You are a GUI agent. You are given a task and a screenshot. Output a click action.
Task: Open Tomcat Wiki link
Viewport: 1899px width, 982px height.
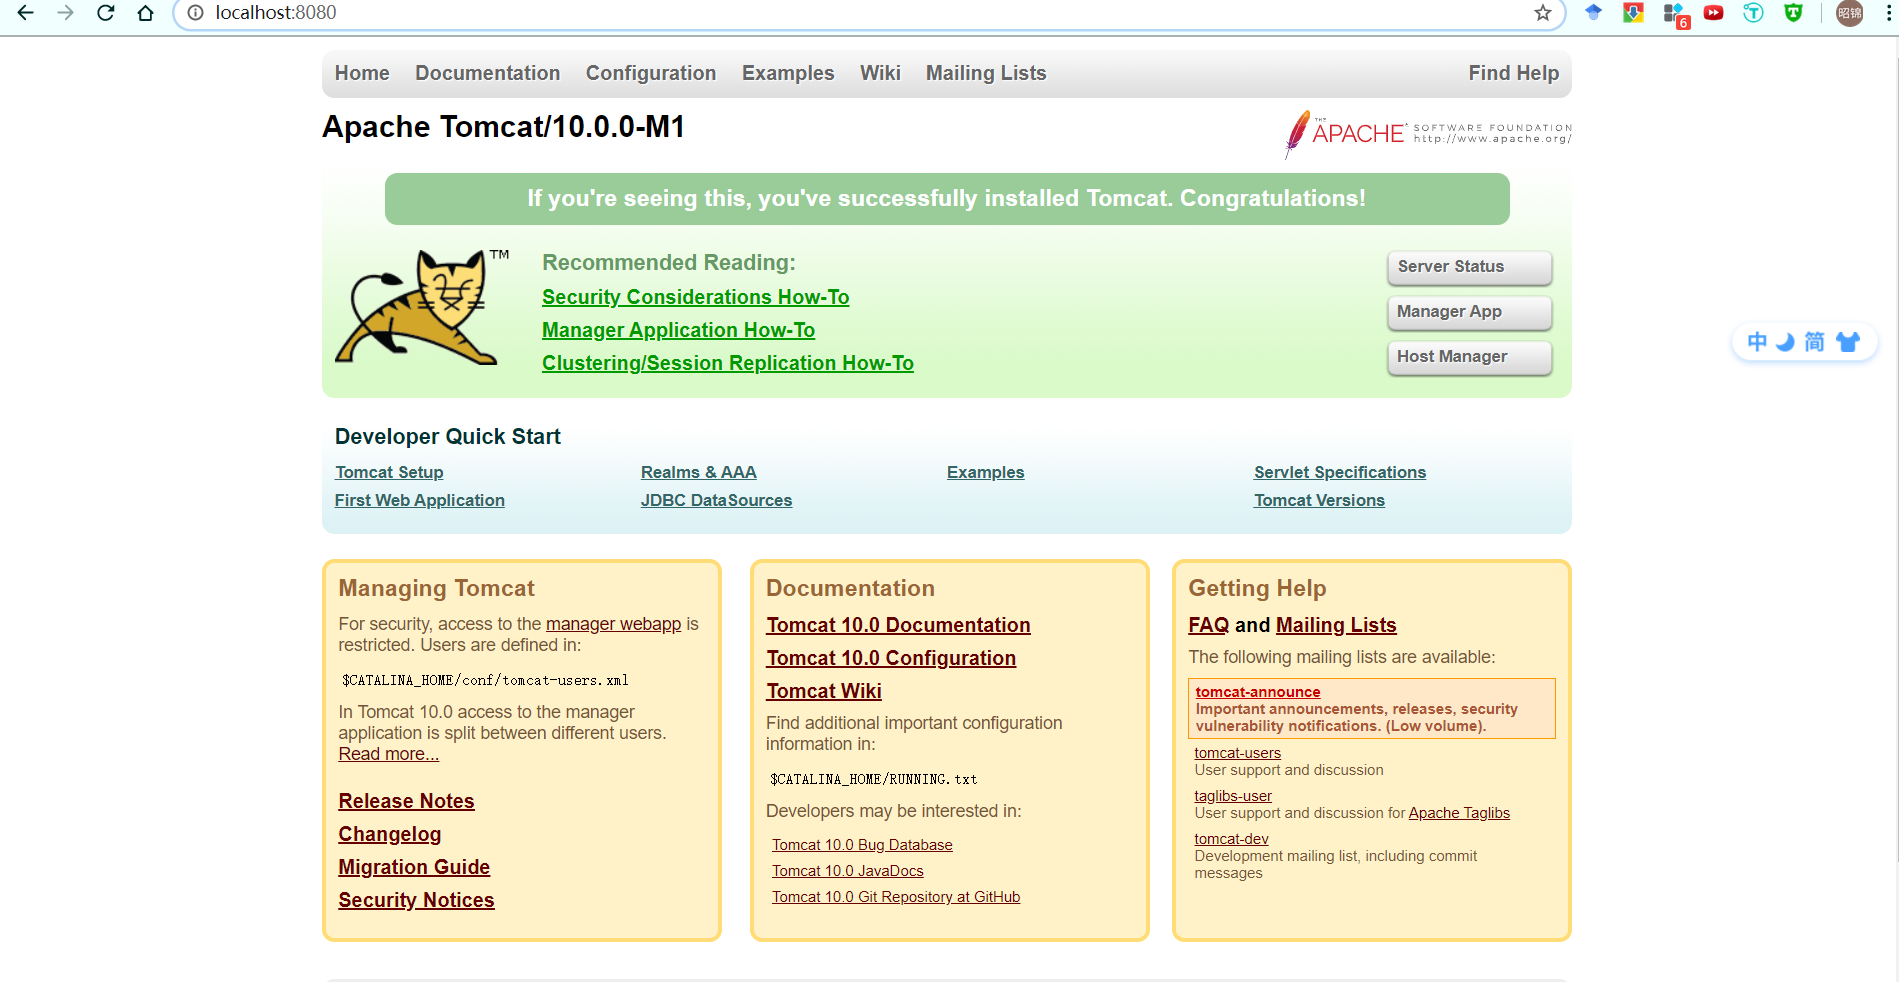[824, 691]
